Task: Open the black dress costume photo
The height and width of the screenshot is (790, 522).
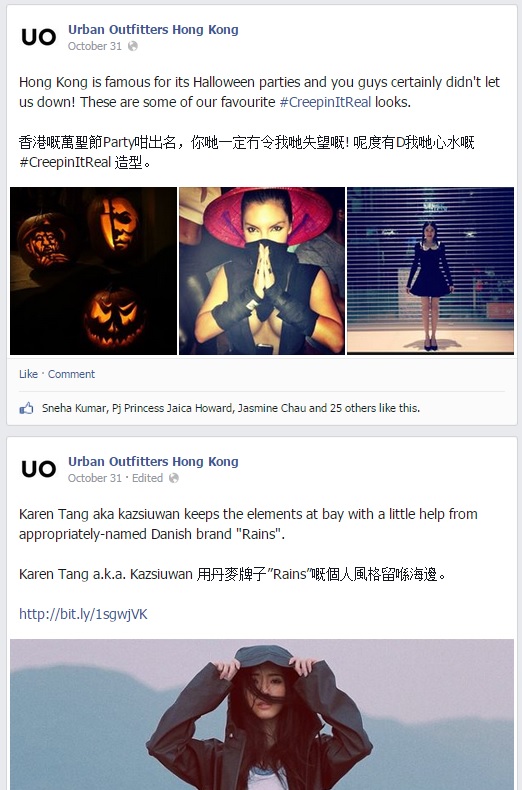Action: tap(431, 271)
